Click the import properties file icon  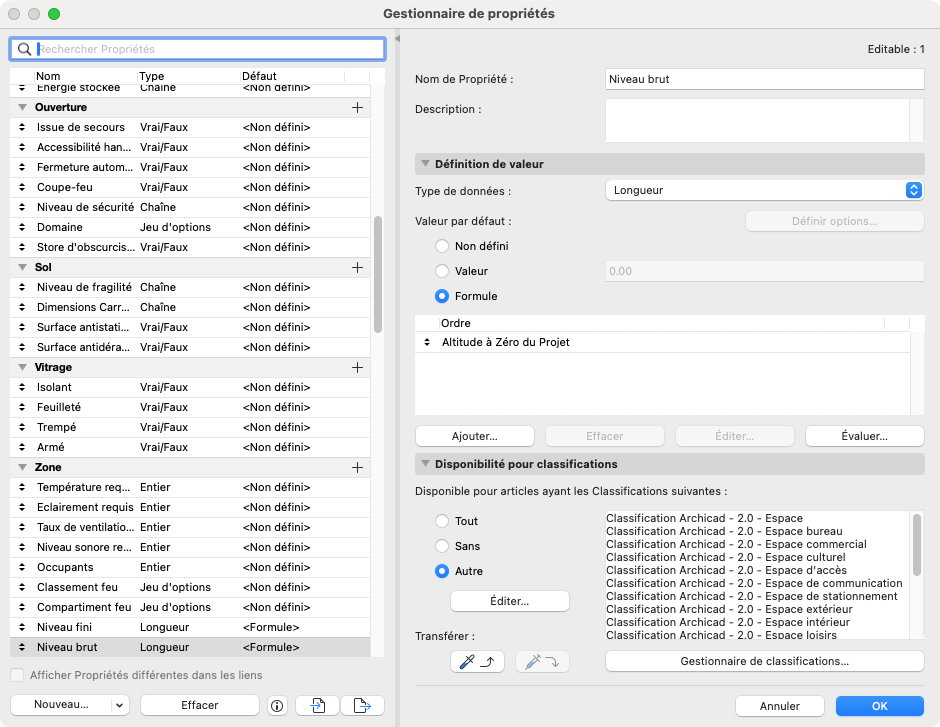point(318,705)
